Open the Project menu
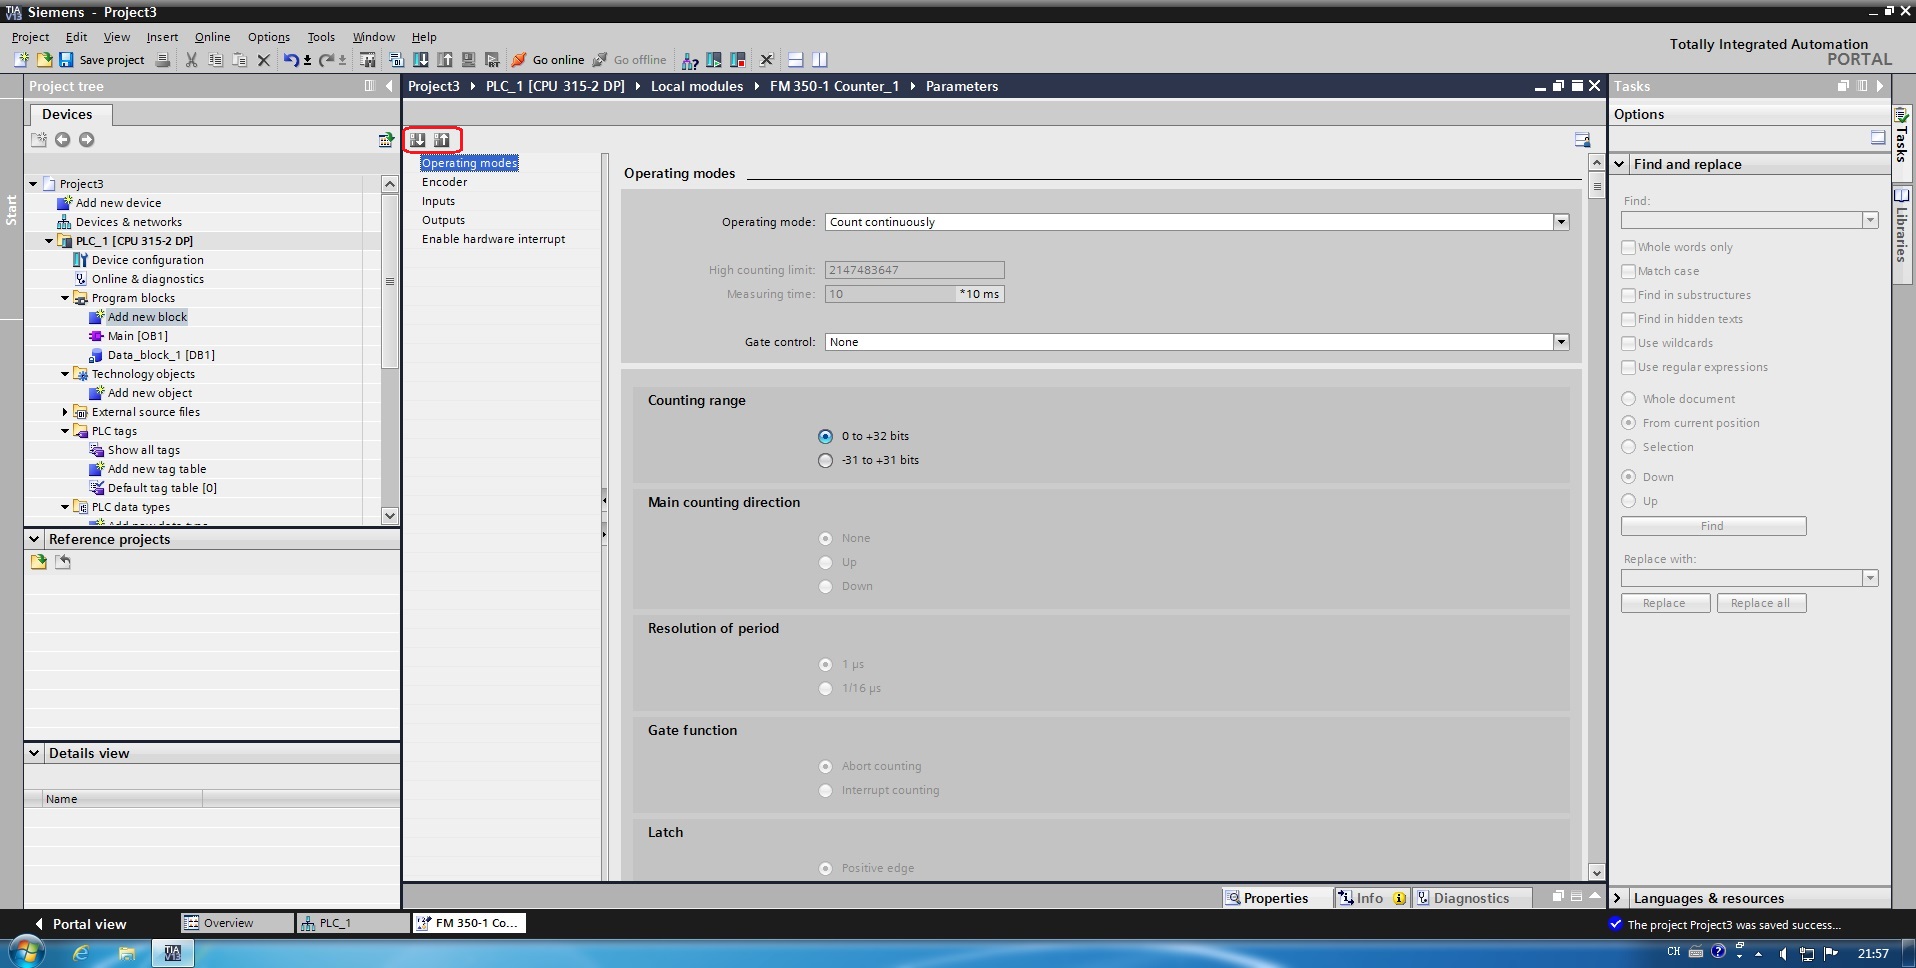This screenshot has width=1916, height=968. pyautogui.click(x=30, y=37)
